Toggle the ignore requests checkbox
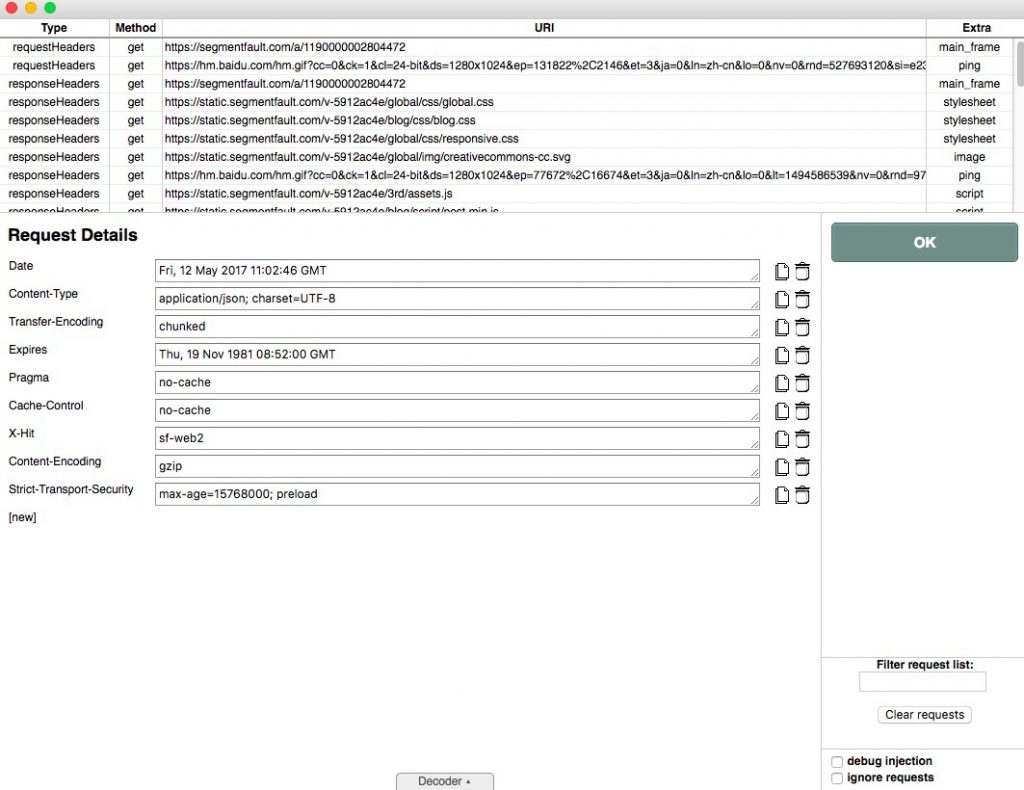Image resolution: width=1024 pixels, height=790 pixels. (x=838, y=778)
